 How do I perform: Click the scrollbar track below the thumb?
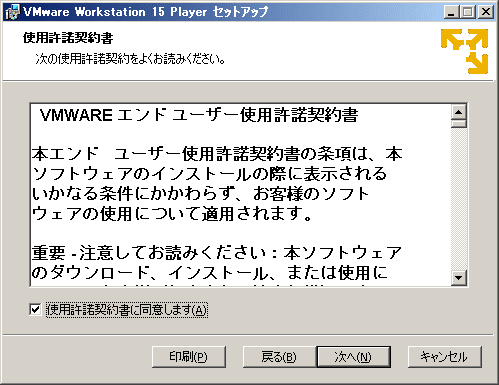459,199
